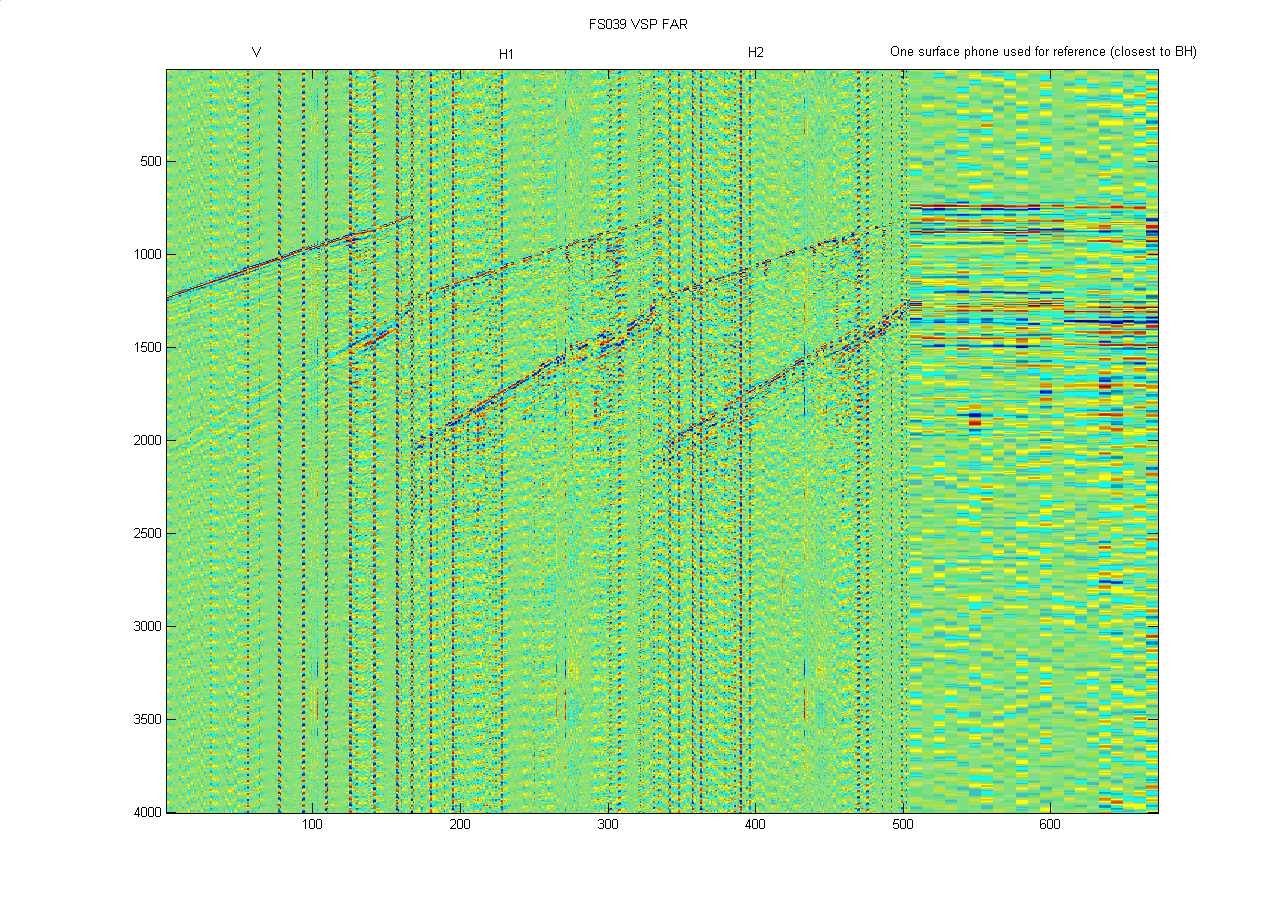Select the V panel label
Image resolution: width=1280 pixels, height=914 pixels.
point(257,52)
